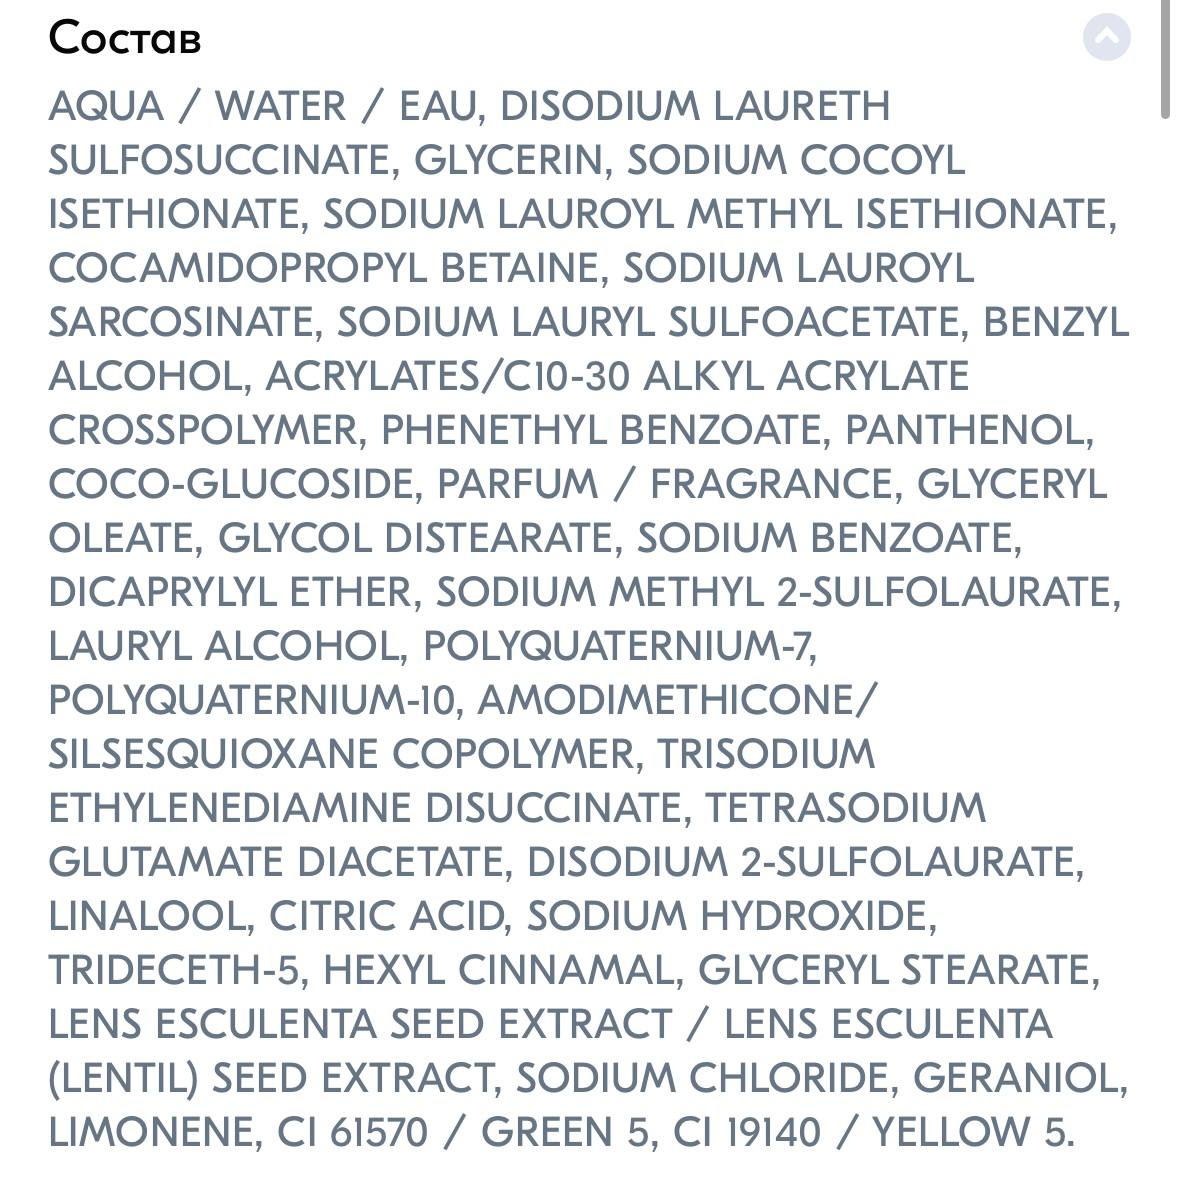This screenshot has height=1184, width=1179.
Task: Click the ingredient POLYQUATERNIUM-7
Action: pos(619,646)
